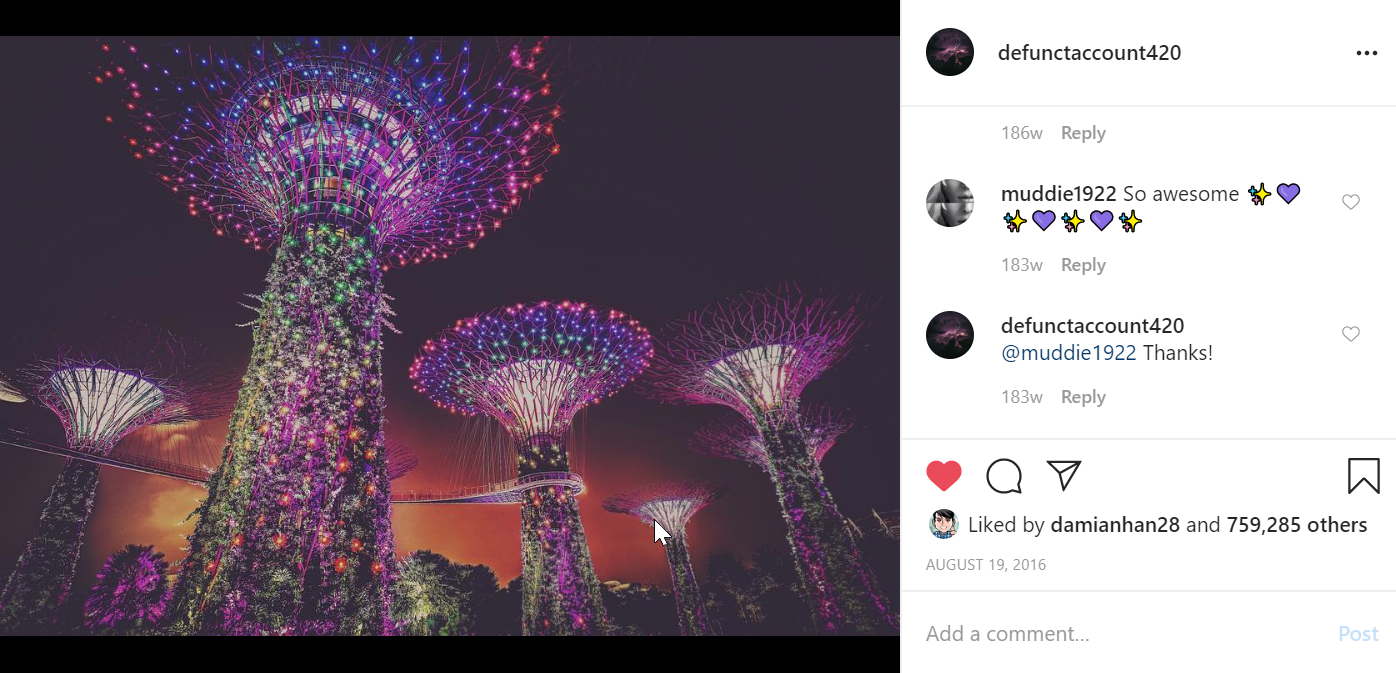The height and width of the screenshot is (673, 1396).
Task: Reply to muddie1922's comment
Action: (x=1083, y=265)
